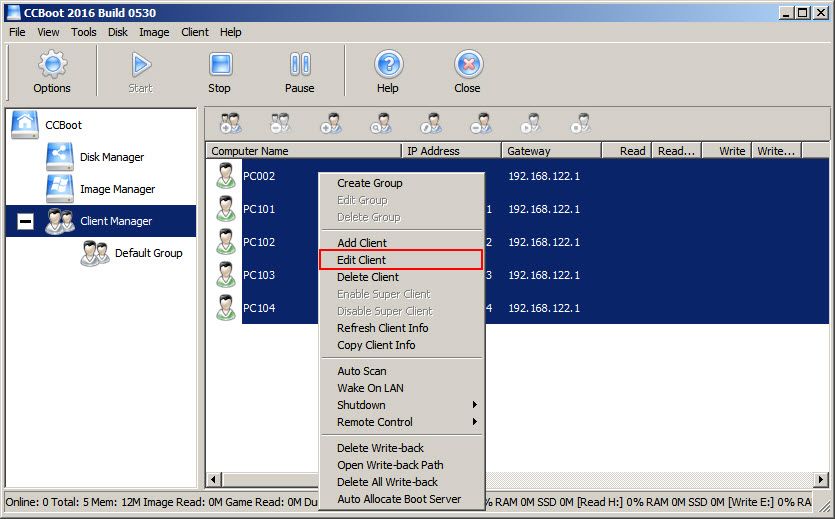Screen dimensions: 835x519
Task: Choose Delete All Write-back entry
Action: tap(402, 482)
